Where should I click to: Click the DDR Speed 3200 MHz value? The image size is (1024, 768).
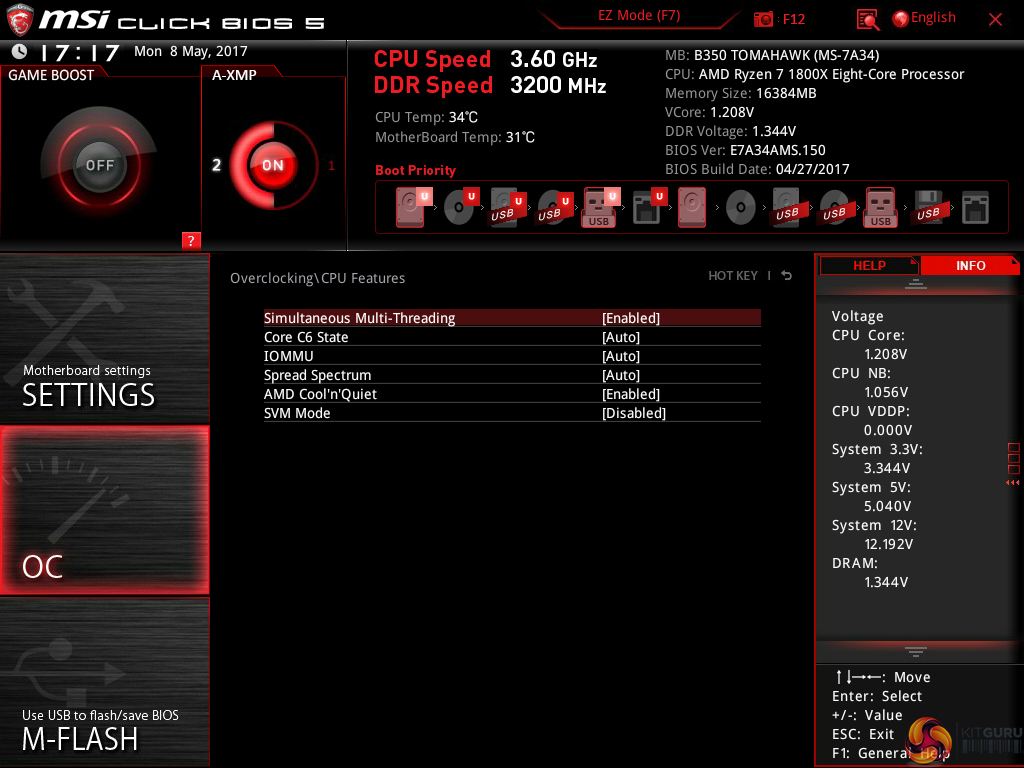(x=558, y=85)
